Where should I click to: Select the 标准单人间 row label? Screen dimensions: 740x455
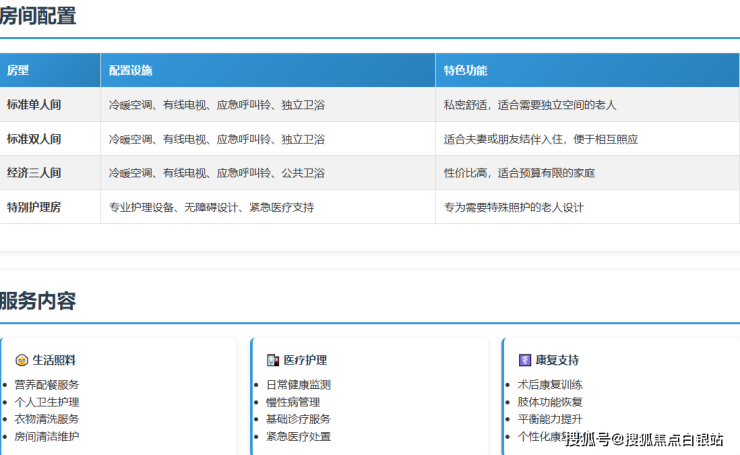[34, 105]
